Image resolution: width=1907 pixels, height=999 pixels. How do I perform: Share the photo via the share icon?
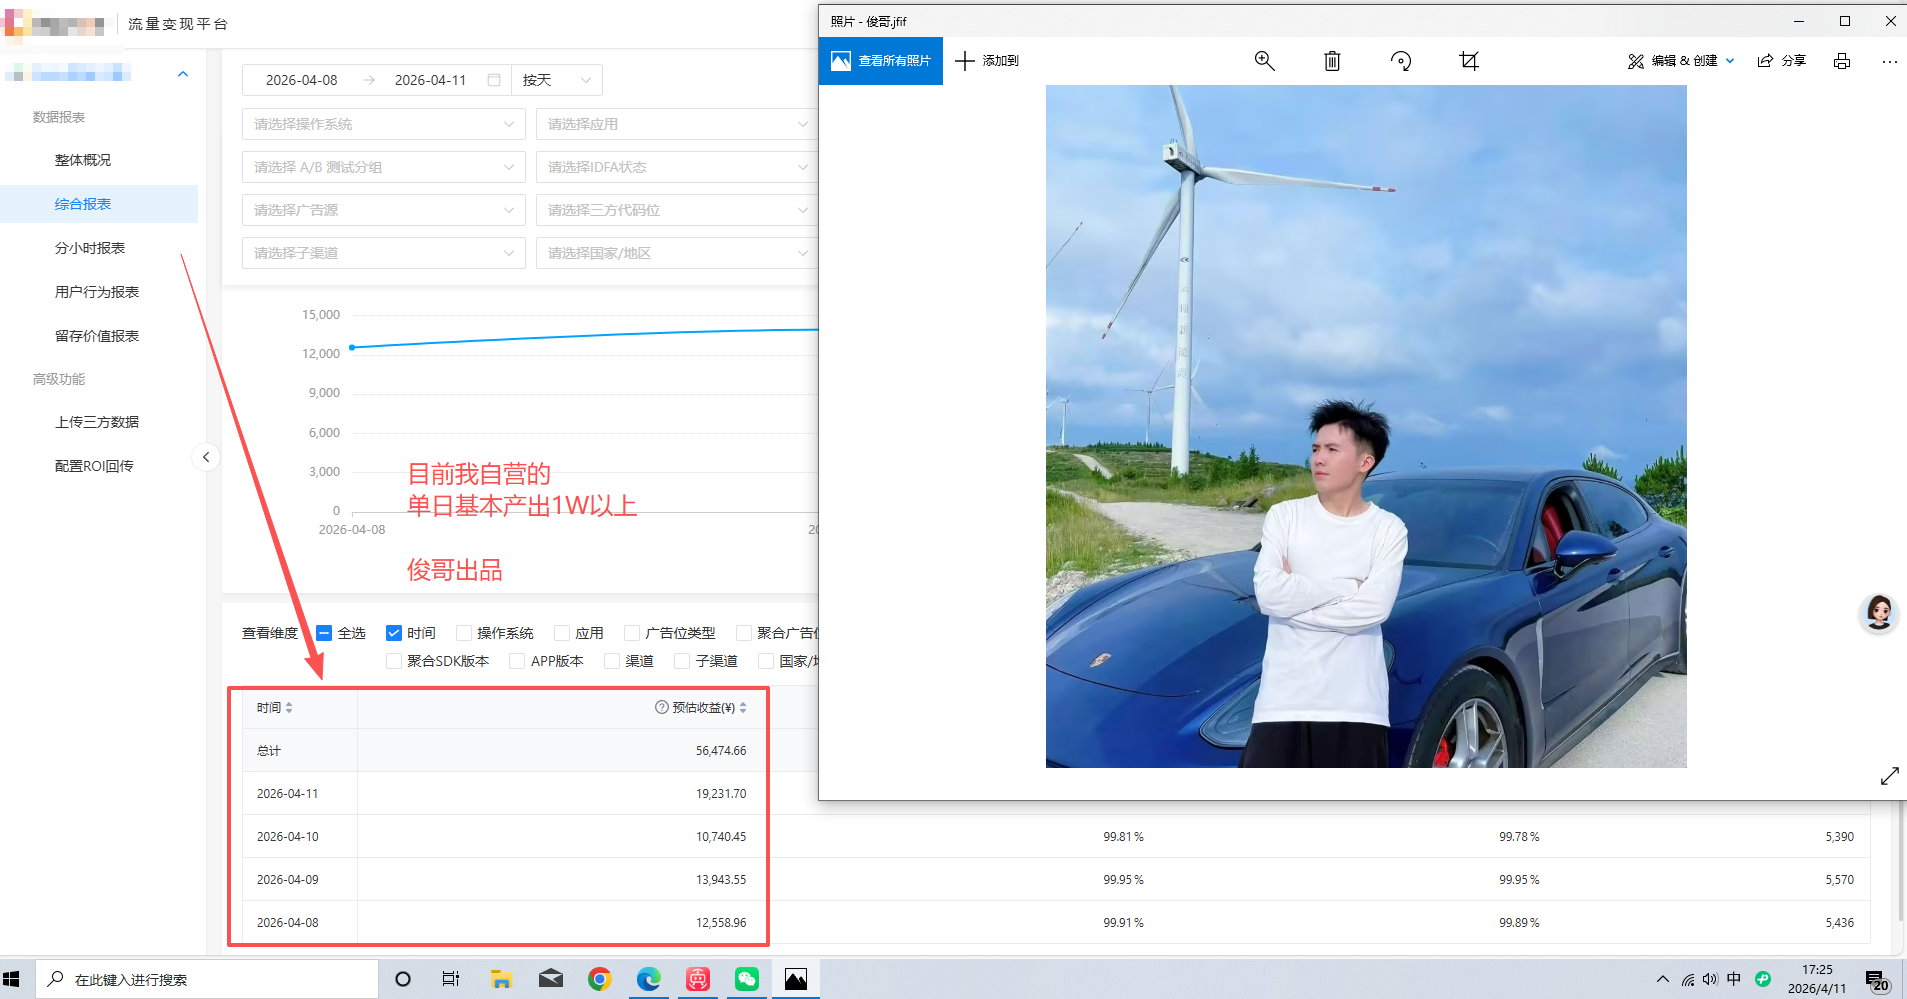[1783, 61]
